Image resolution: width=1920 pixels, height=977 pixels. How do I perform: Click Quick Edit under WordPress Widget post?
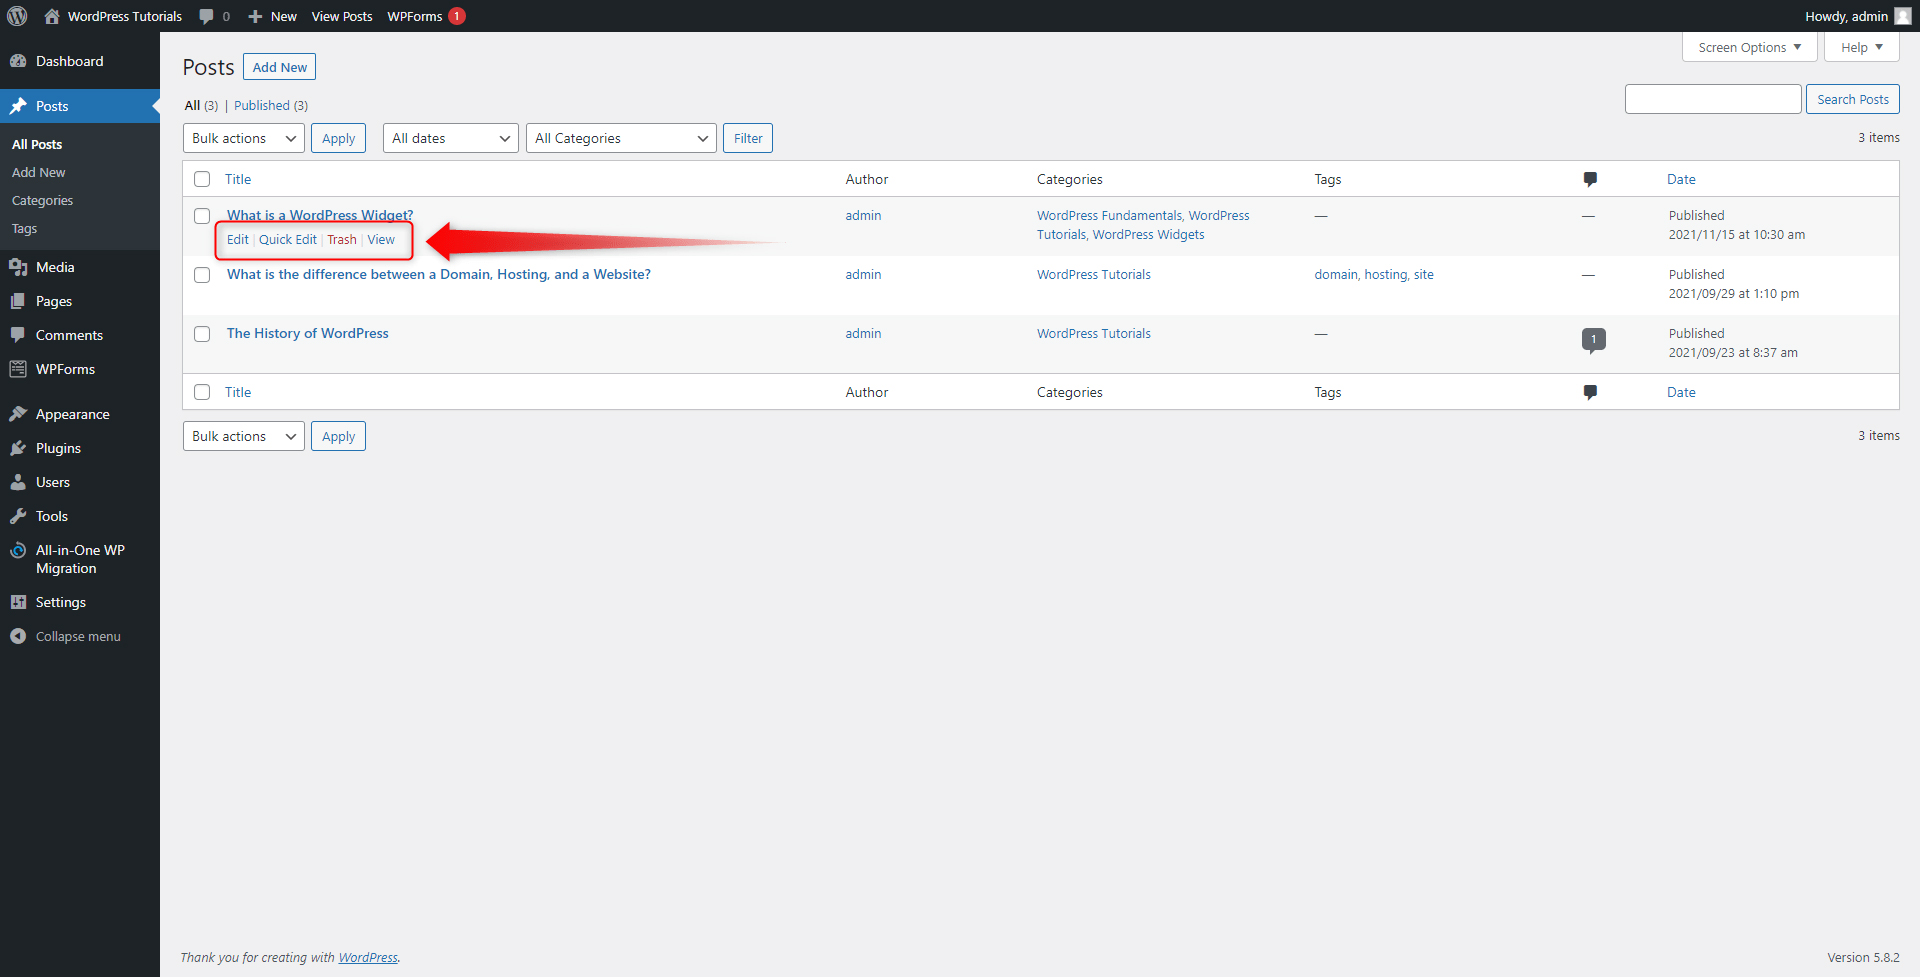[288, 239]
